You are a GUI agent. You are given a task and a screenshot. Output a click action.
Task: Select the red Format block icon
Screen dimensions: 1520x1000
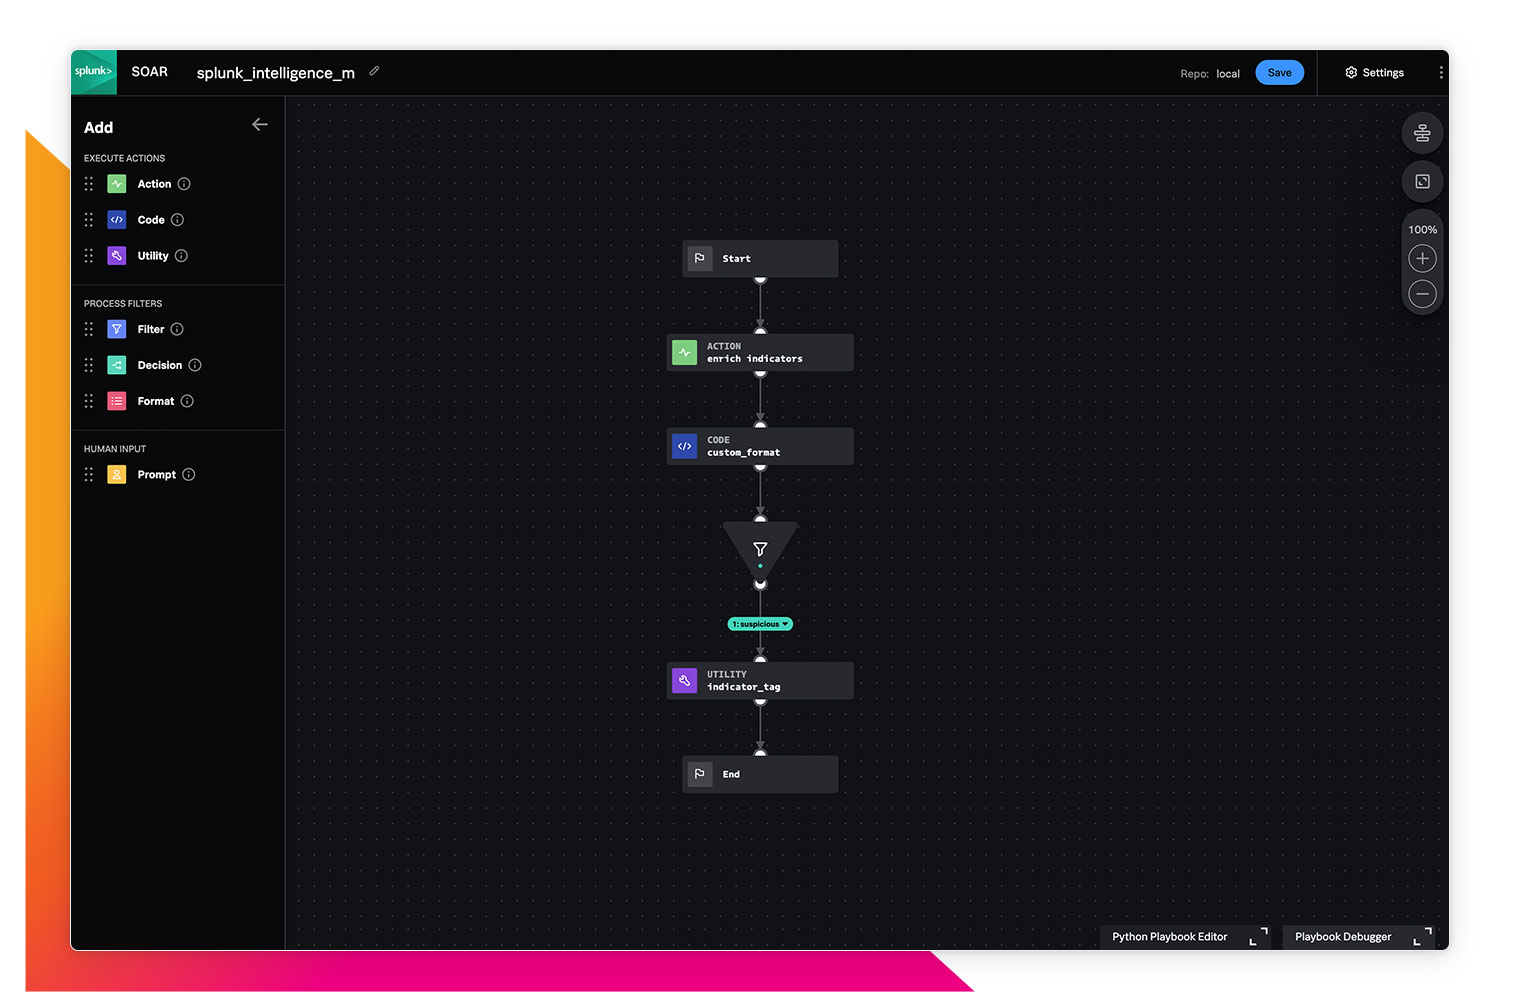(117, 401)
